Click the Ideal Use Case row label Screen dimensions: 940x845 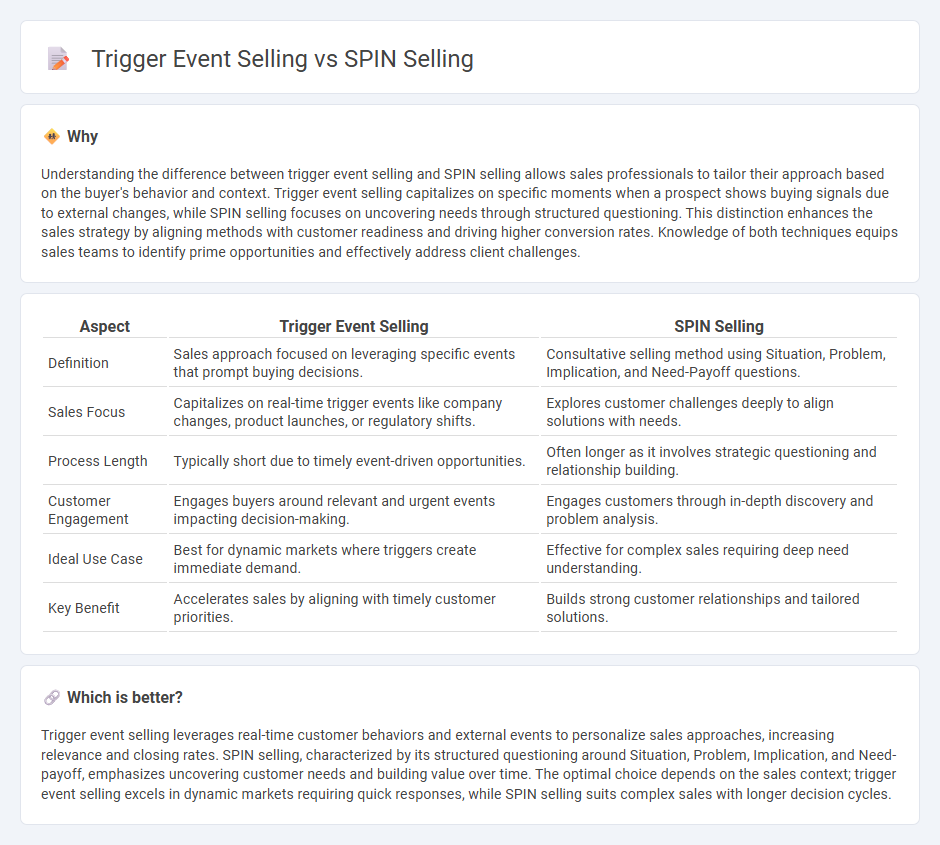pyautogui.click(x=95, y=559)
